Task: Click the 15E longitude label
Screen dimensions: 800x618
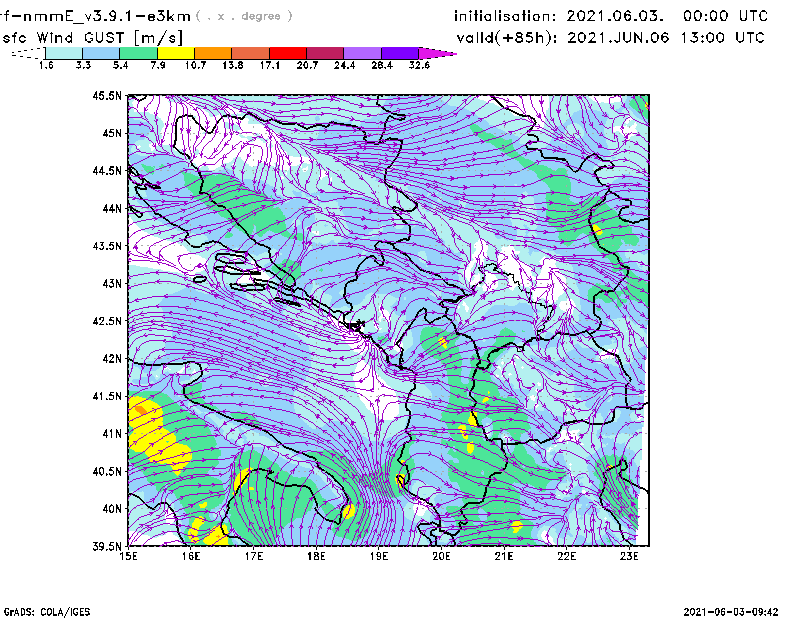Action: pos(128,556)
